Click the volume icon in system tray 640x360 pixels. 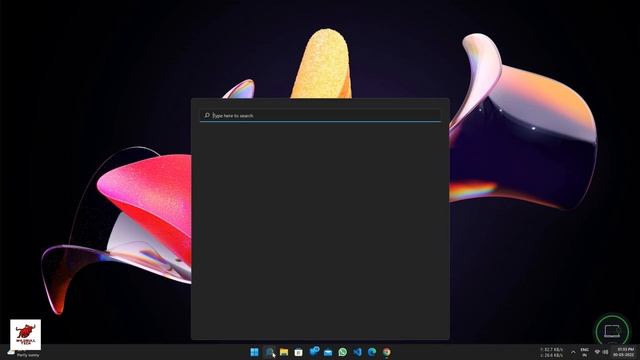click(x=605, y=352)
